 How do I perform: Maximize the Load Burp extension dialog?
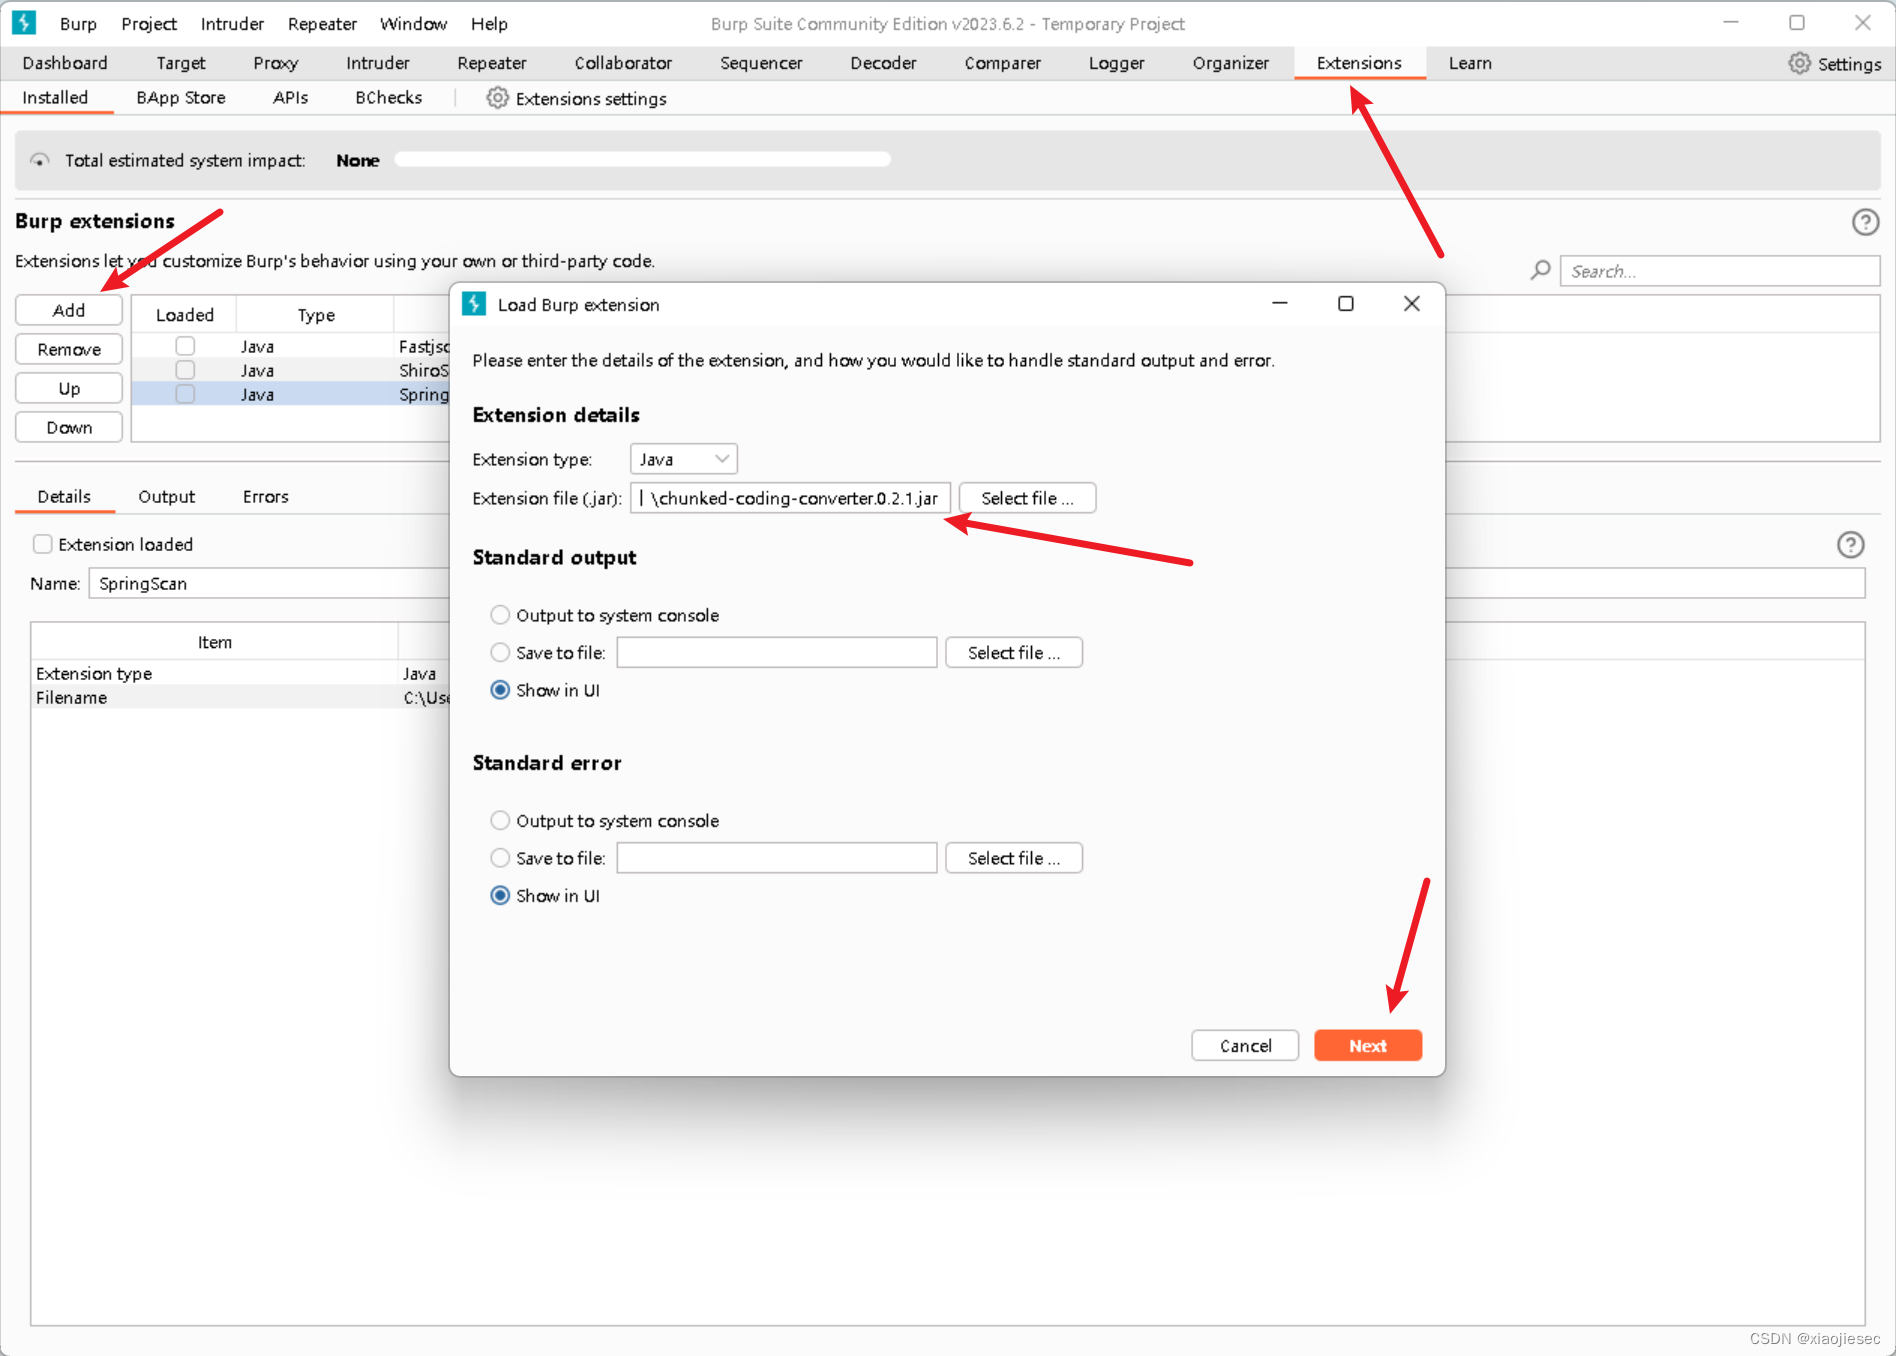(x=1346, y=303)
